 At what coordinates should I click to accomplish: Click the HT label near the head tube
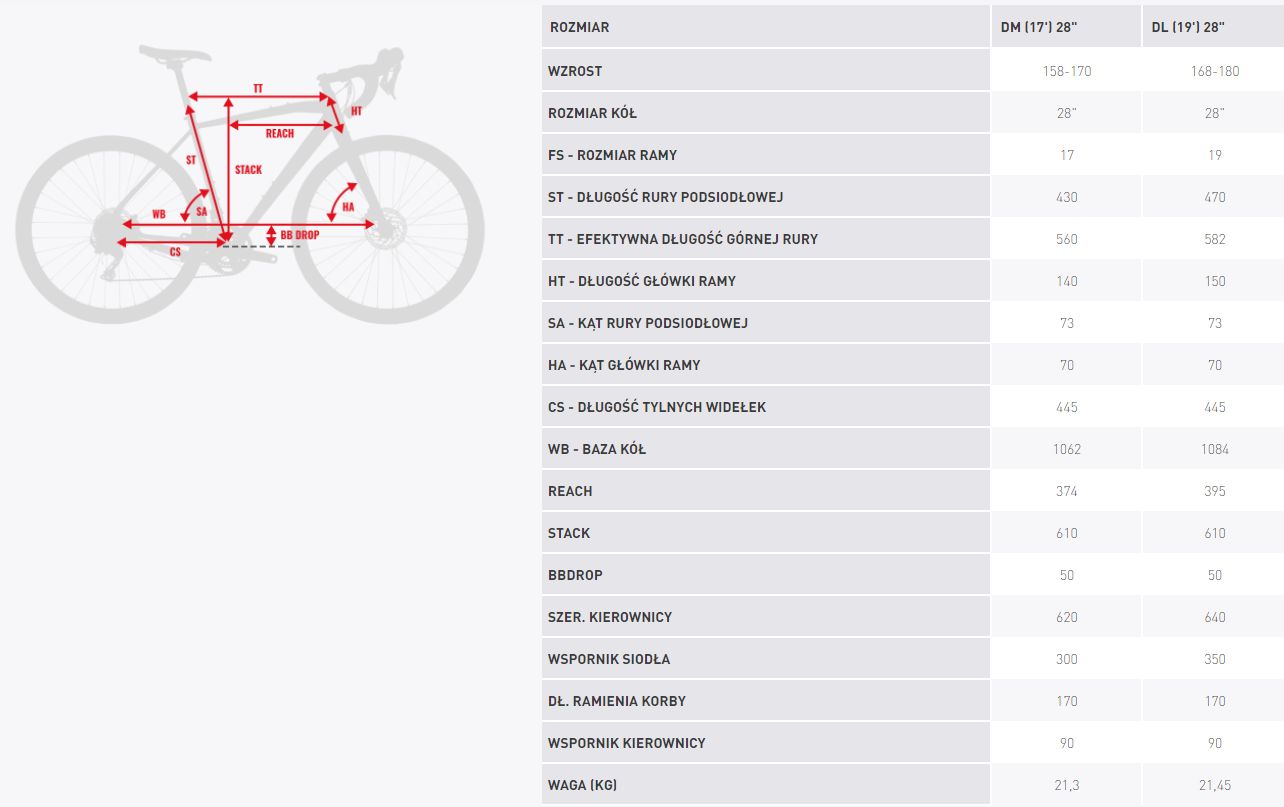click(x=356, y=111)
